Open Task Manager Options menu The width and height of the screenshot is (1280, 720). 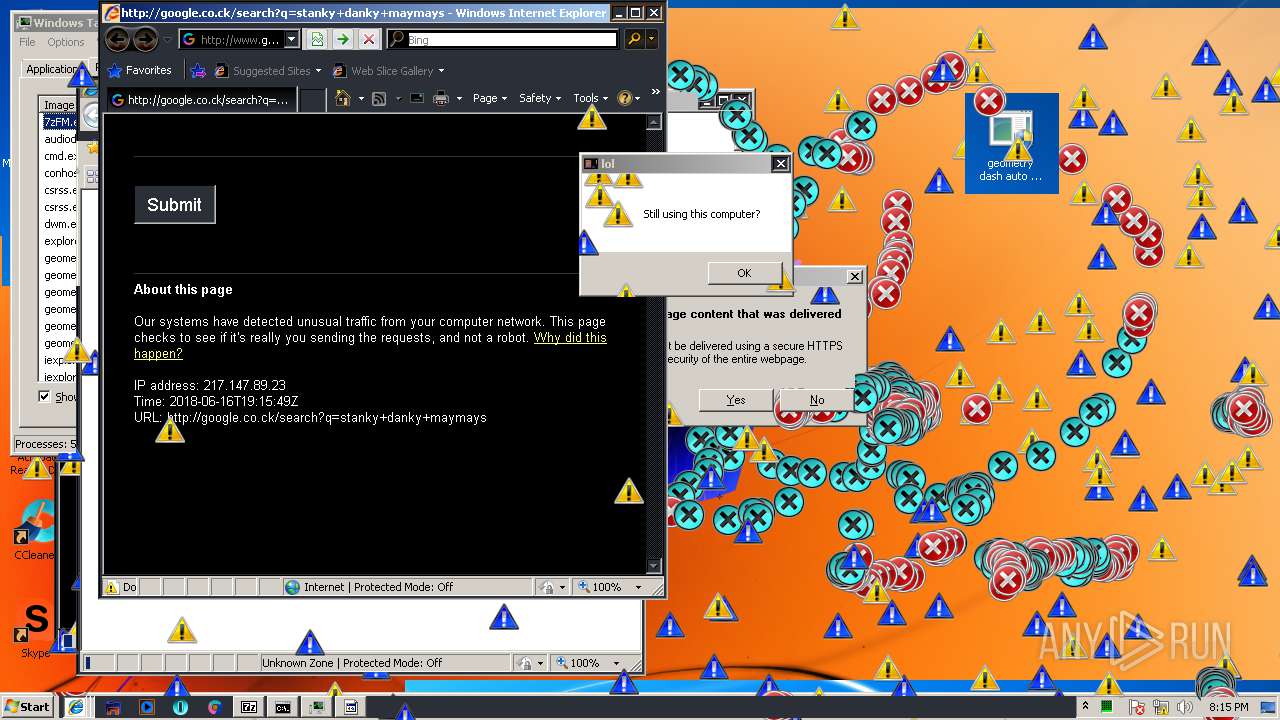click(66, 42)
